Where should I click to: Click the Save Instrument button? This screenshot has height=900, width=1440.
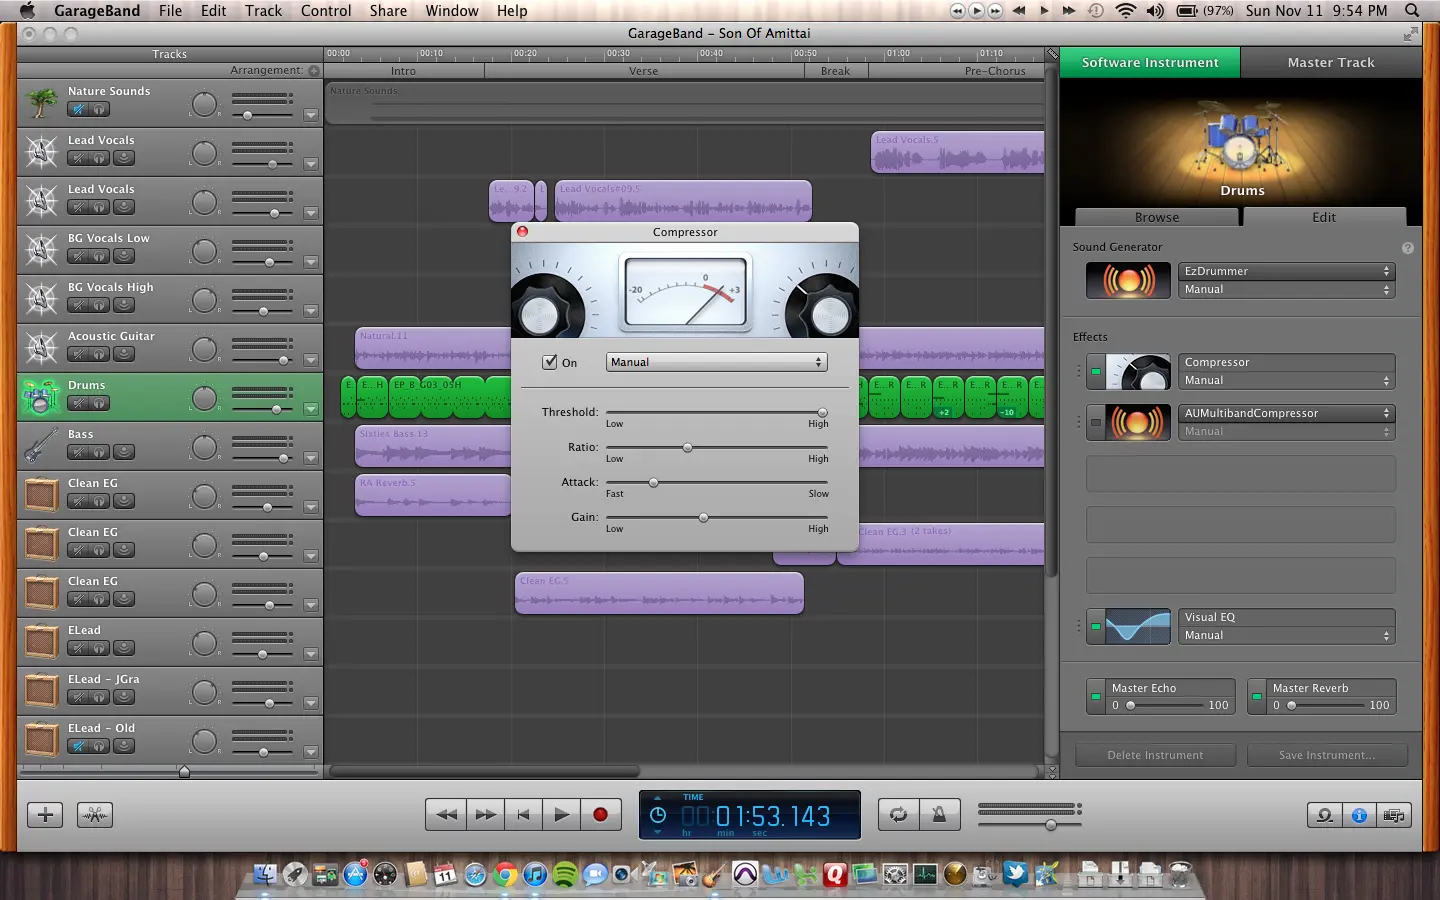click(x=1327, y=755)
